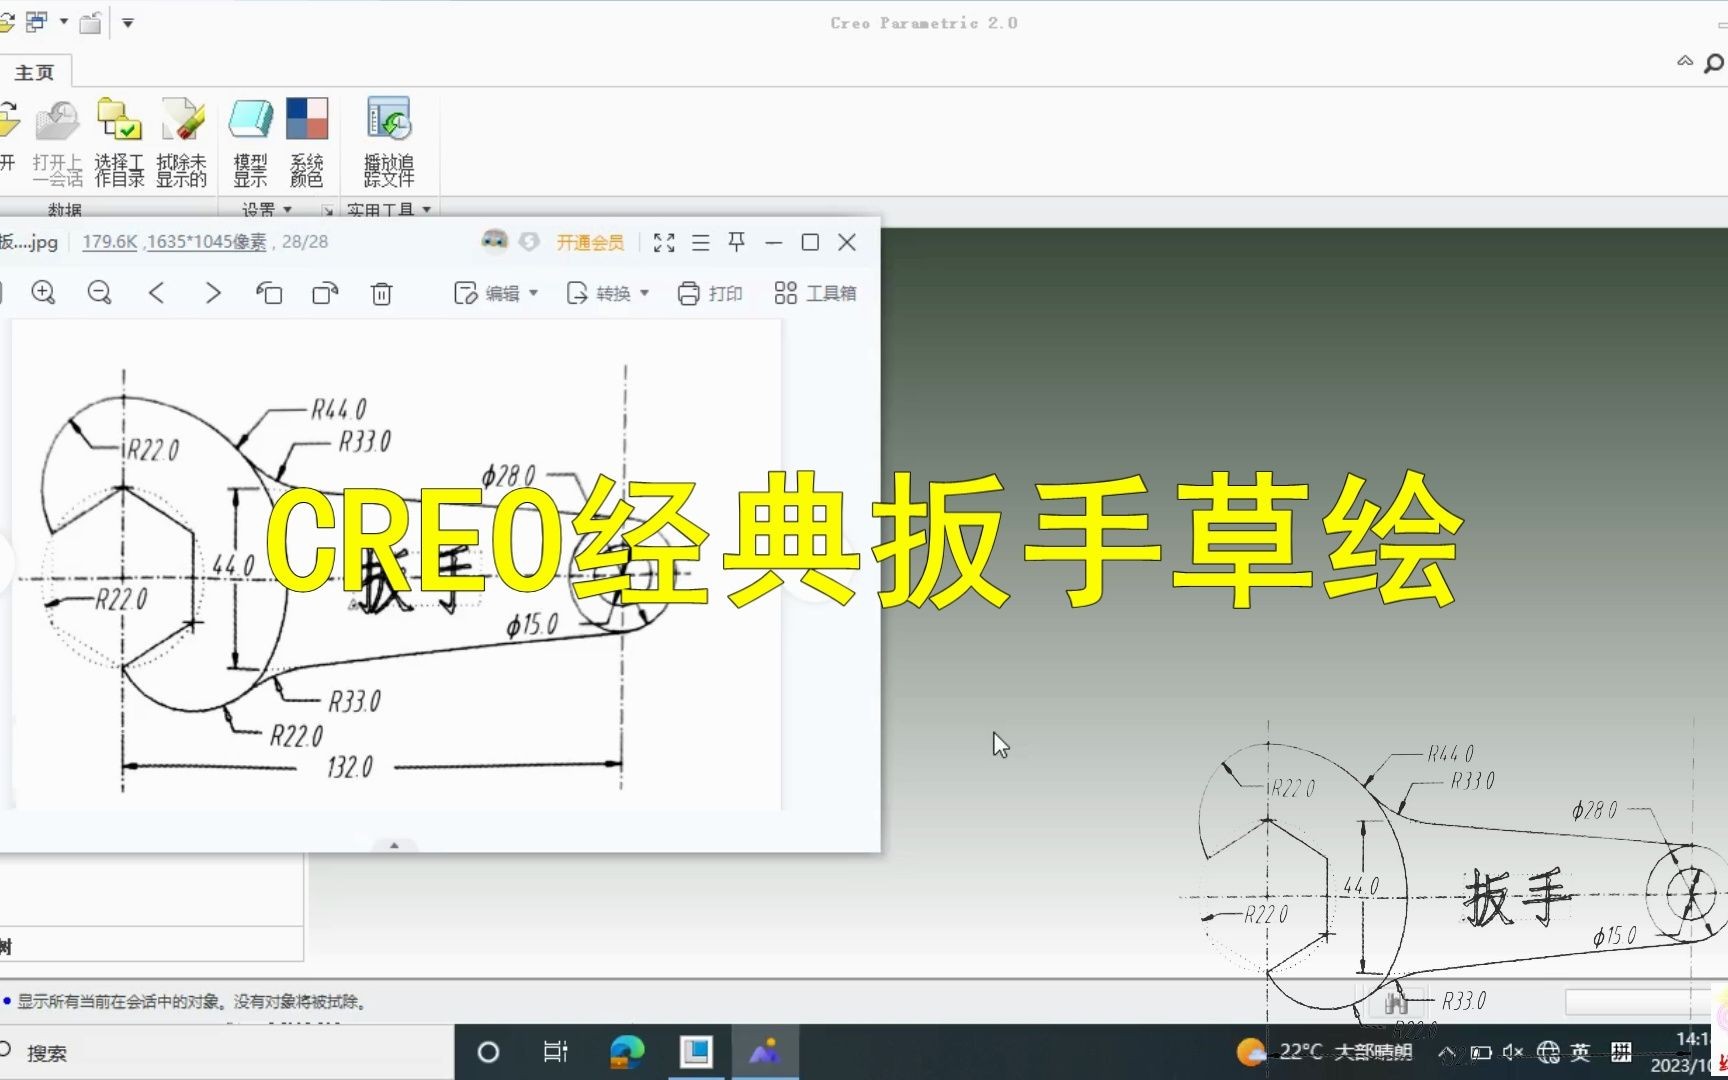
Task: Open the viewer hamburger menu
Action: (700, 242)
